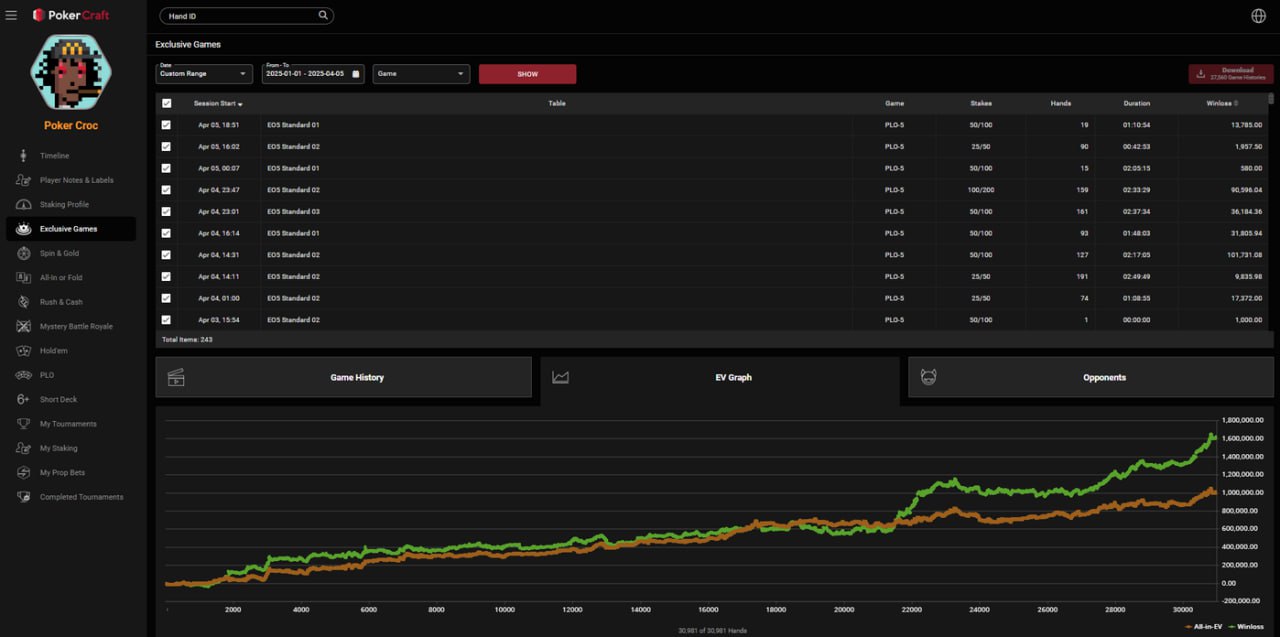1280x637 pixels.
Task: Click the Rush & Cash icon
Action: 23,302
